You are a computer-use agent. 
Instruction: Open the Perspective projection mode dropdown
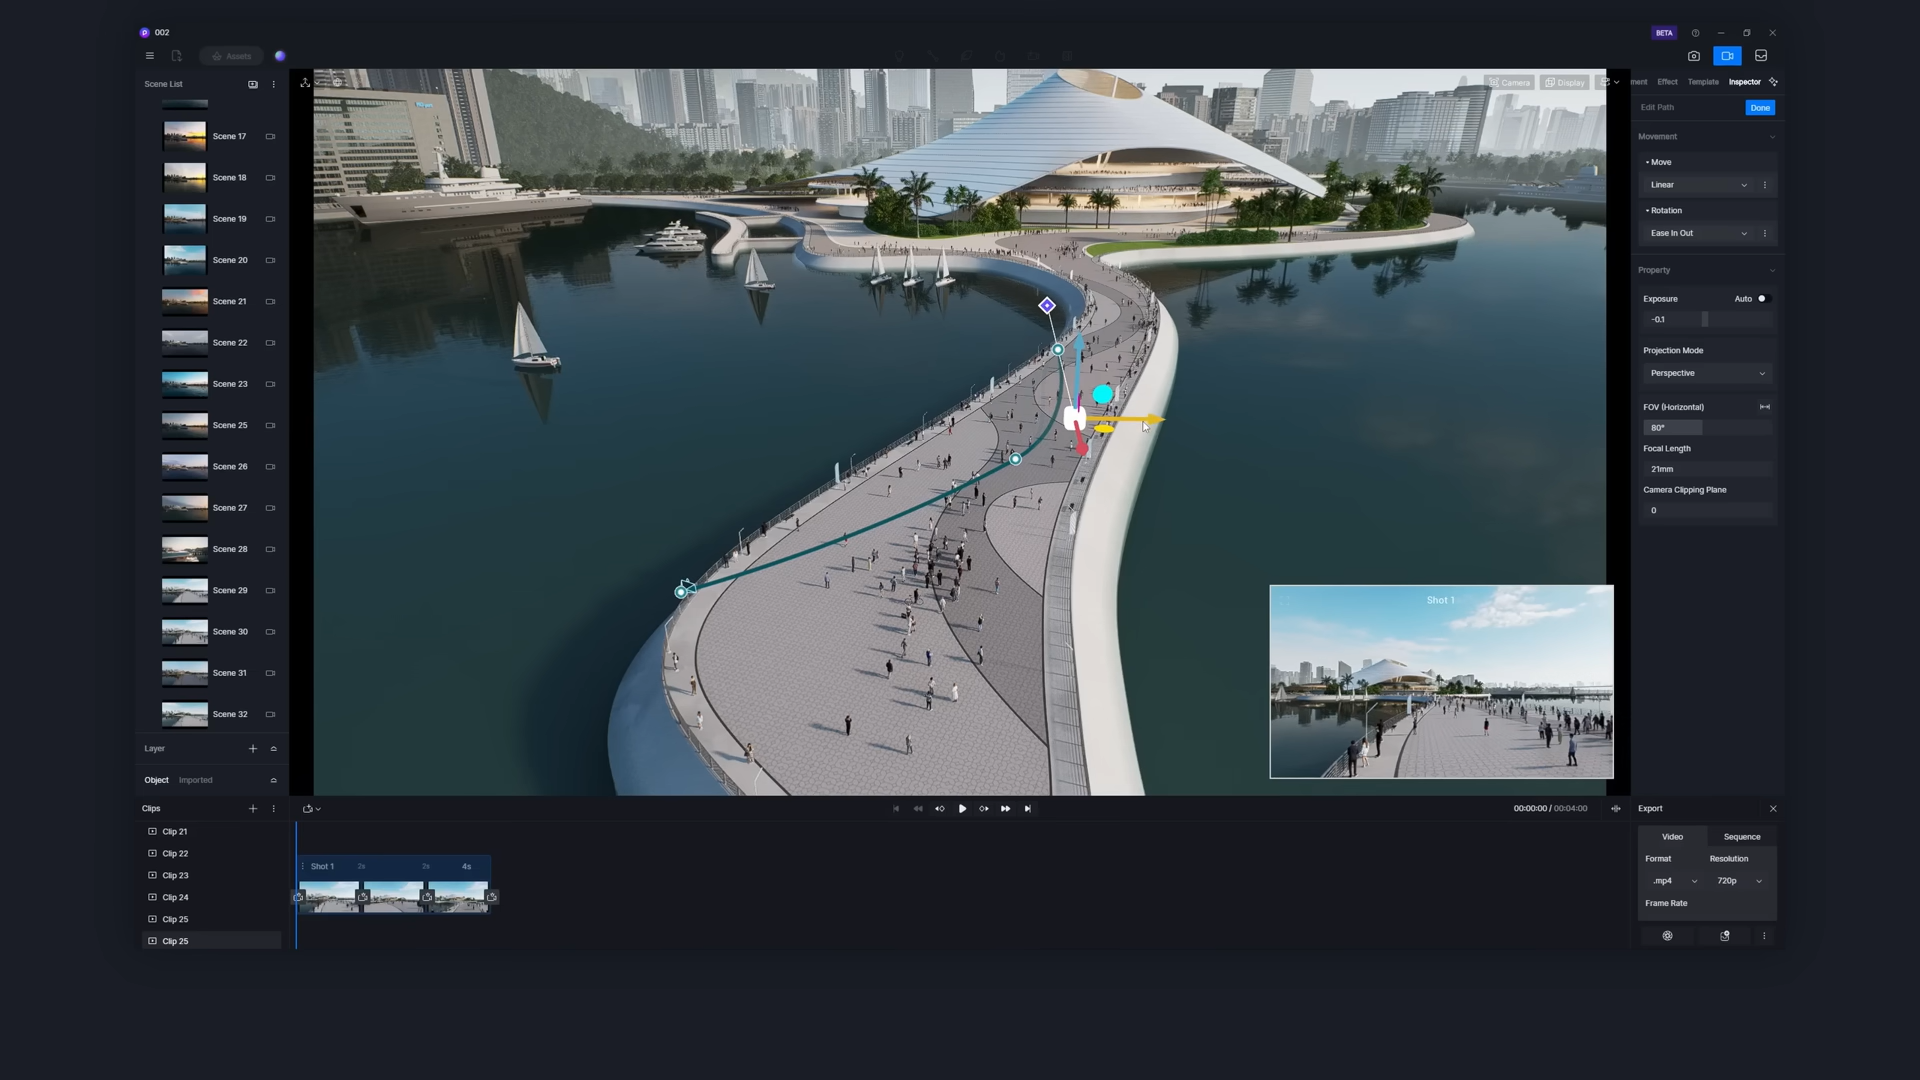pyautogui.click(x=1707, y=373)
